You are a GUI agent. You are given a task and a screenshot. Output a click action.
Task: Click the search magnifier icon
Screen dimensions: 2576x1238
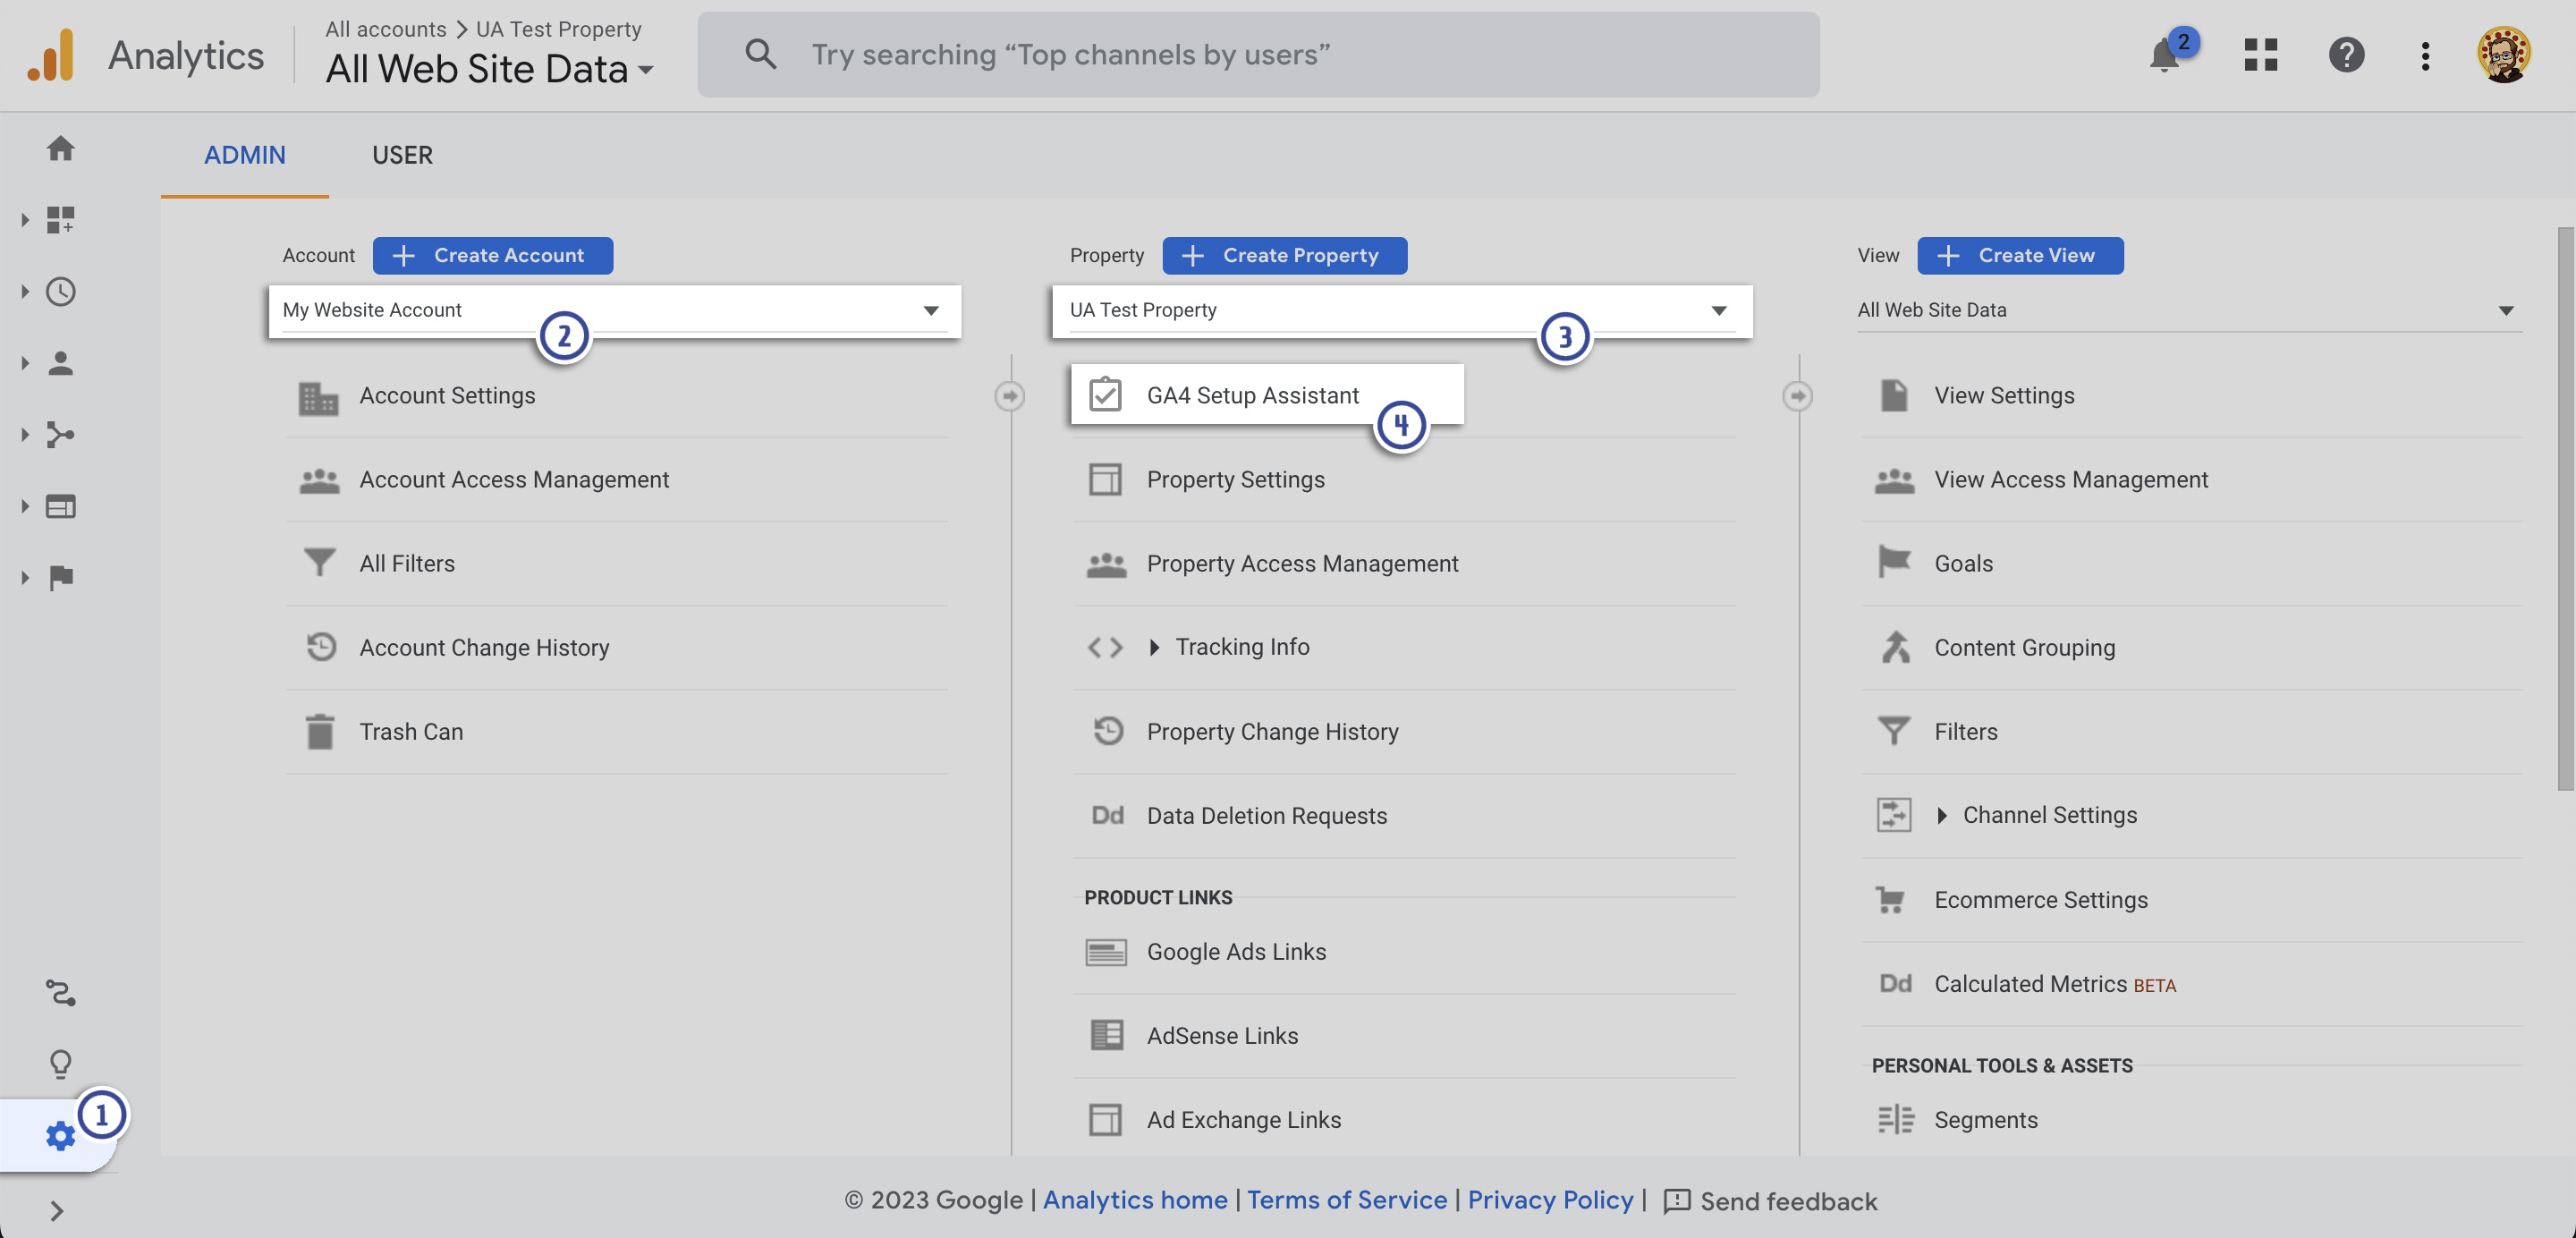tap(761, 54)
